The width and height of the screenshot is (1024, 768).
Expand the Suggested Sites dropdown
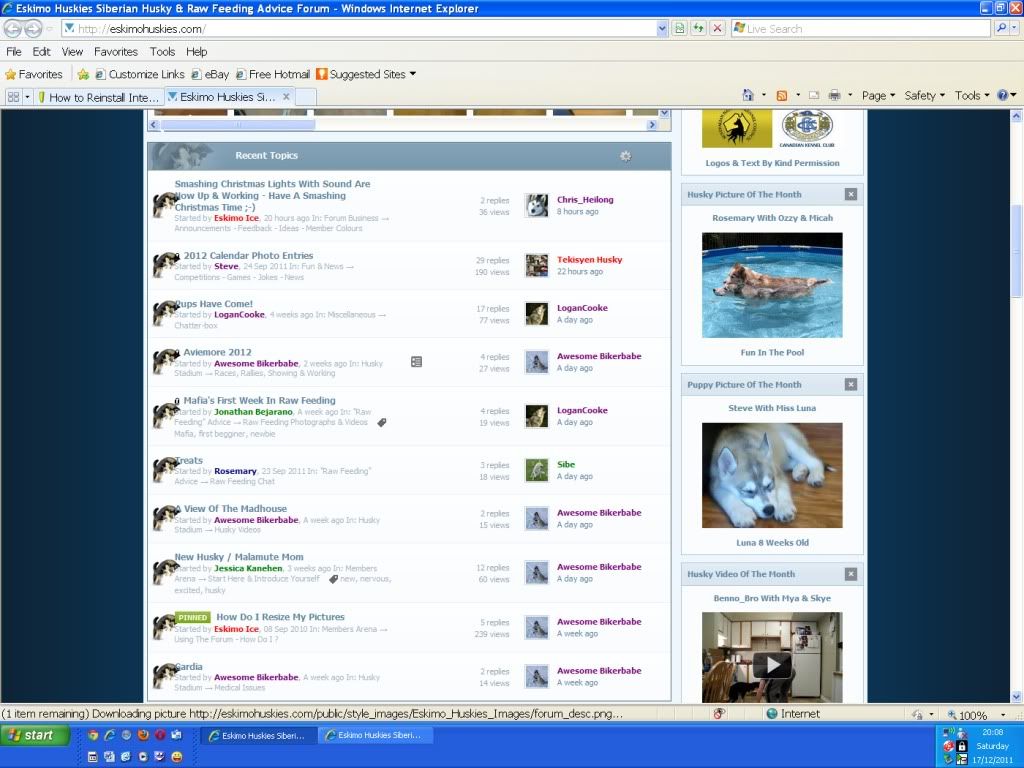pos(413,74)
